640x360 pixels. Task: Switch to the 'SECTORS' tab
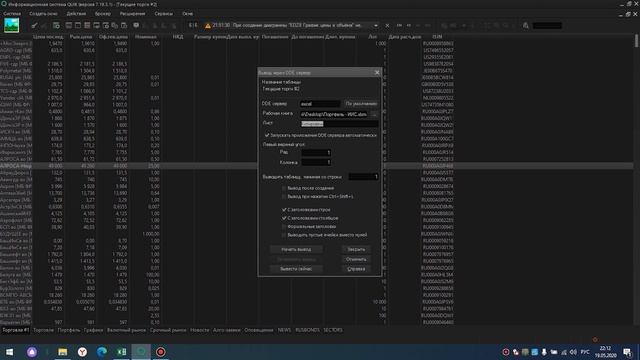pos(333,330)
